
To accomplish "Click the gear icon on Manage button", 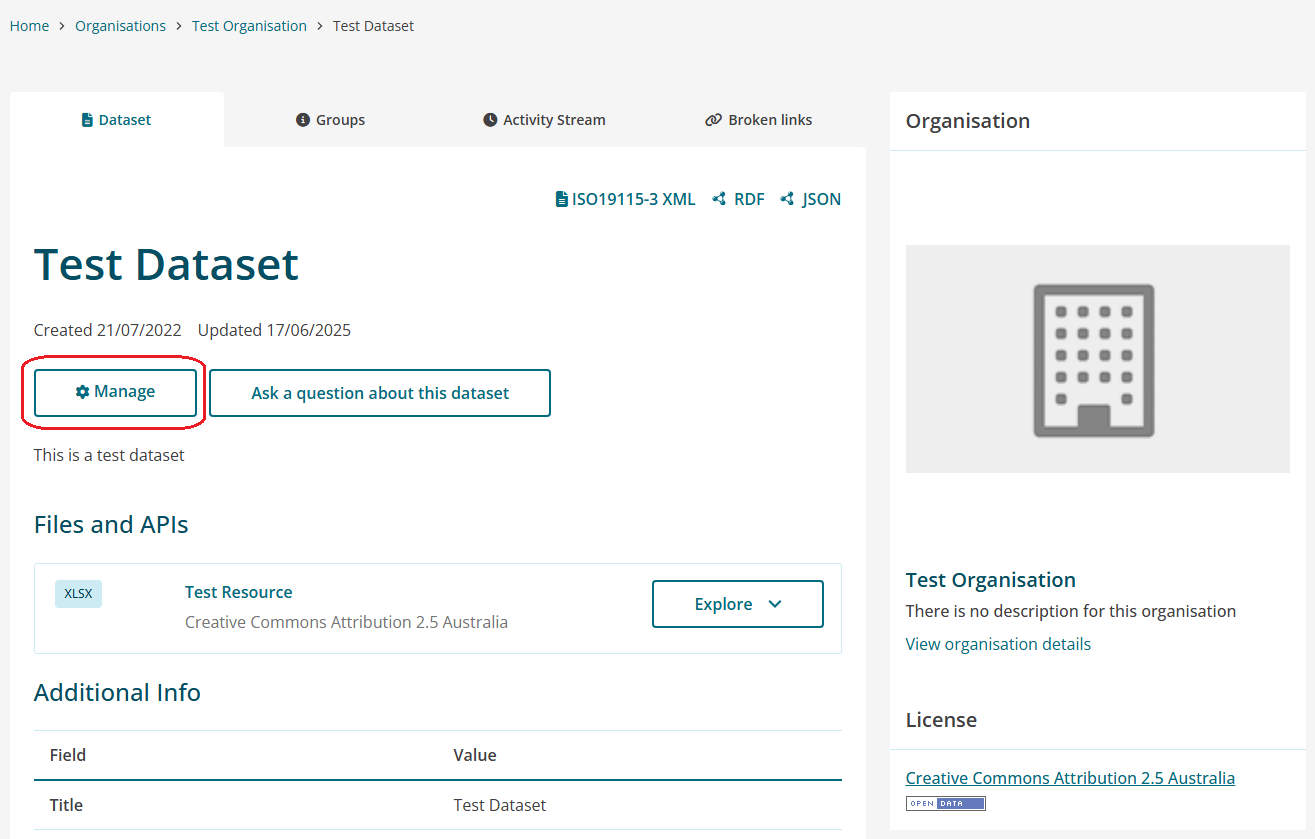I will 82,392.
